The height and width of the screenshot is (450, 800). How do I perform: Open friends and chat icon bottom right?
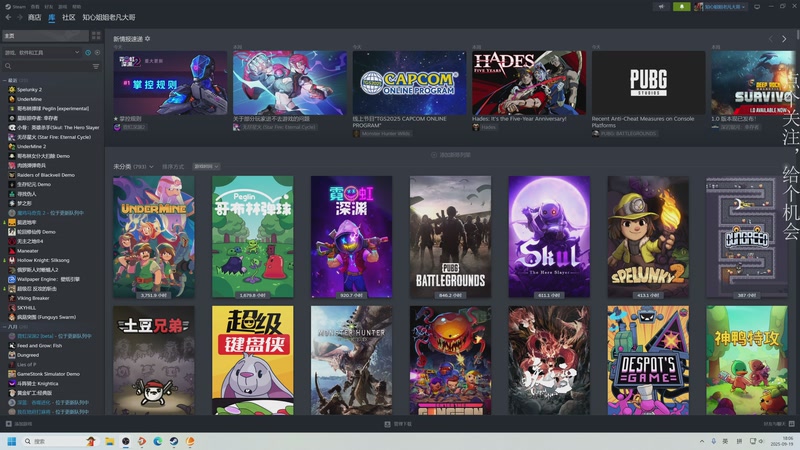point(791,424)
